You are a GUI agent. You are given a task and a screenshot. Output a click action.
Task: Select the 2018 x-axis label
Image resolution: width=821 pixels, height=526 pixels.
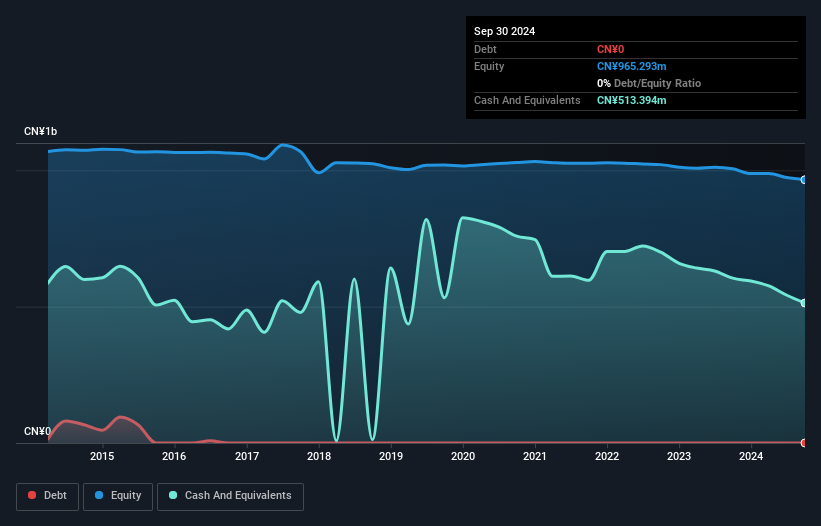[x=319, y=456]
